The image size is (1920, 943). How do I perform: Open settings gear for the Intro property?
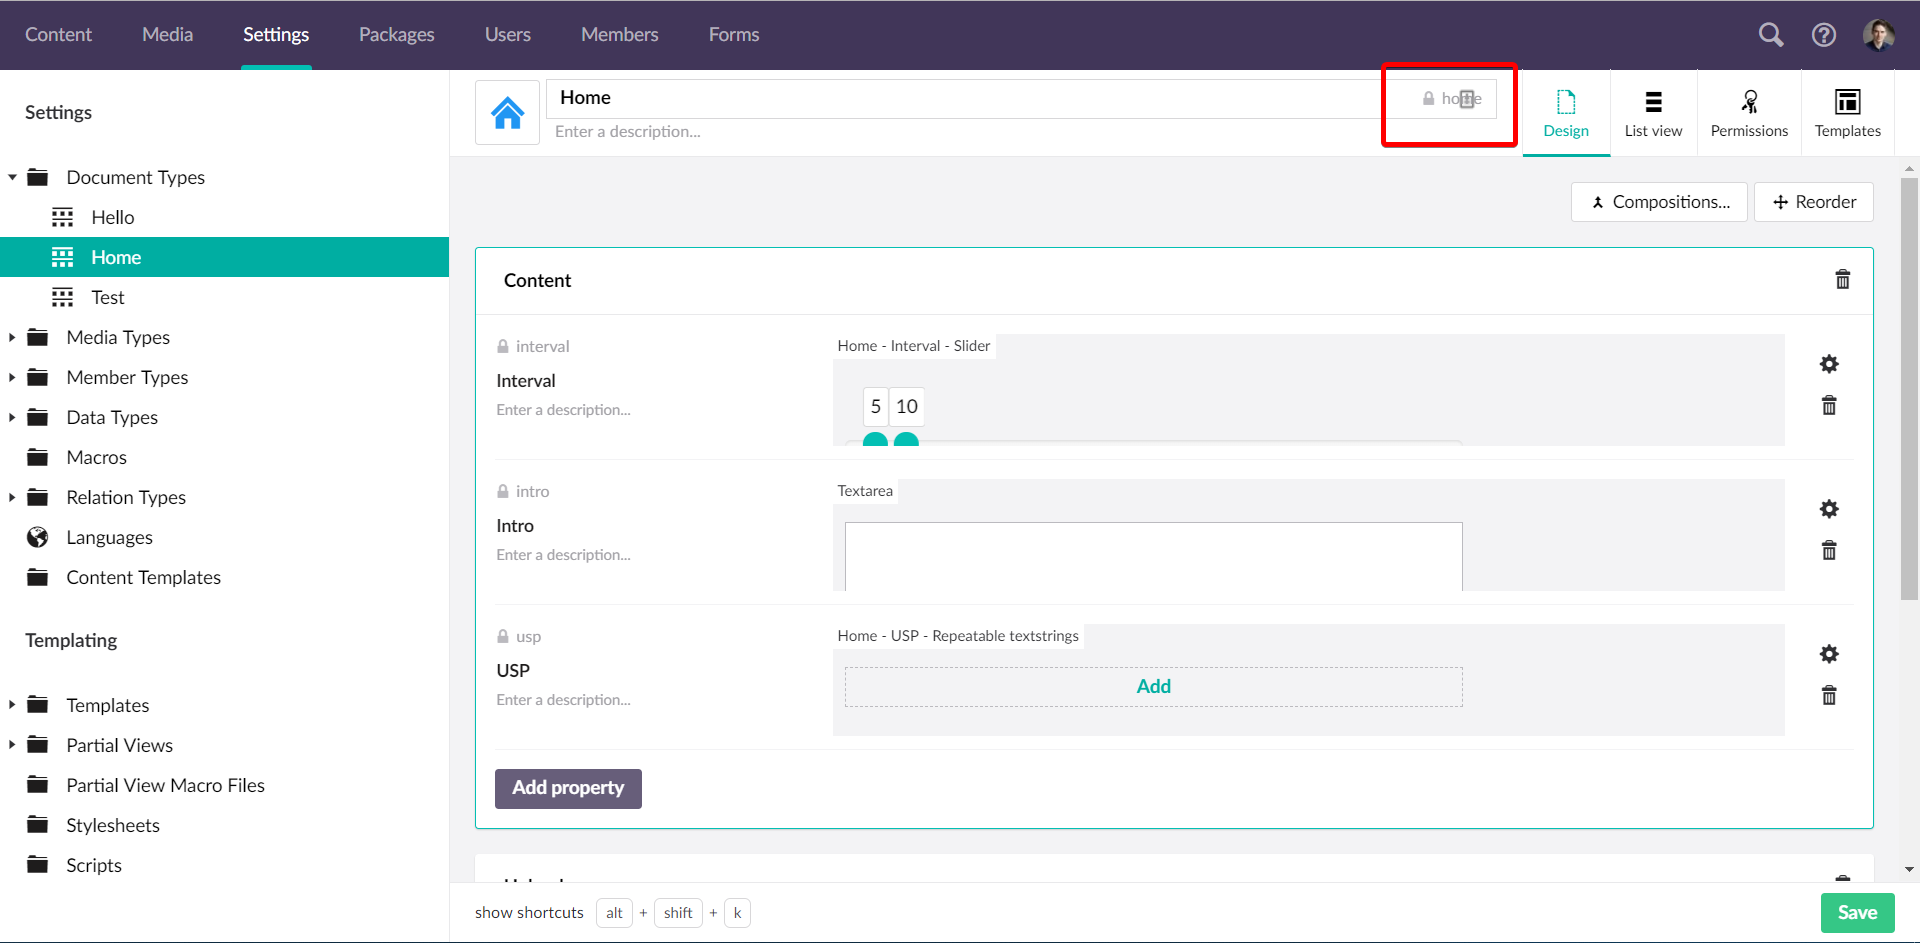point(1829,509)
